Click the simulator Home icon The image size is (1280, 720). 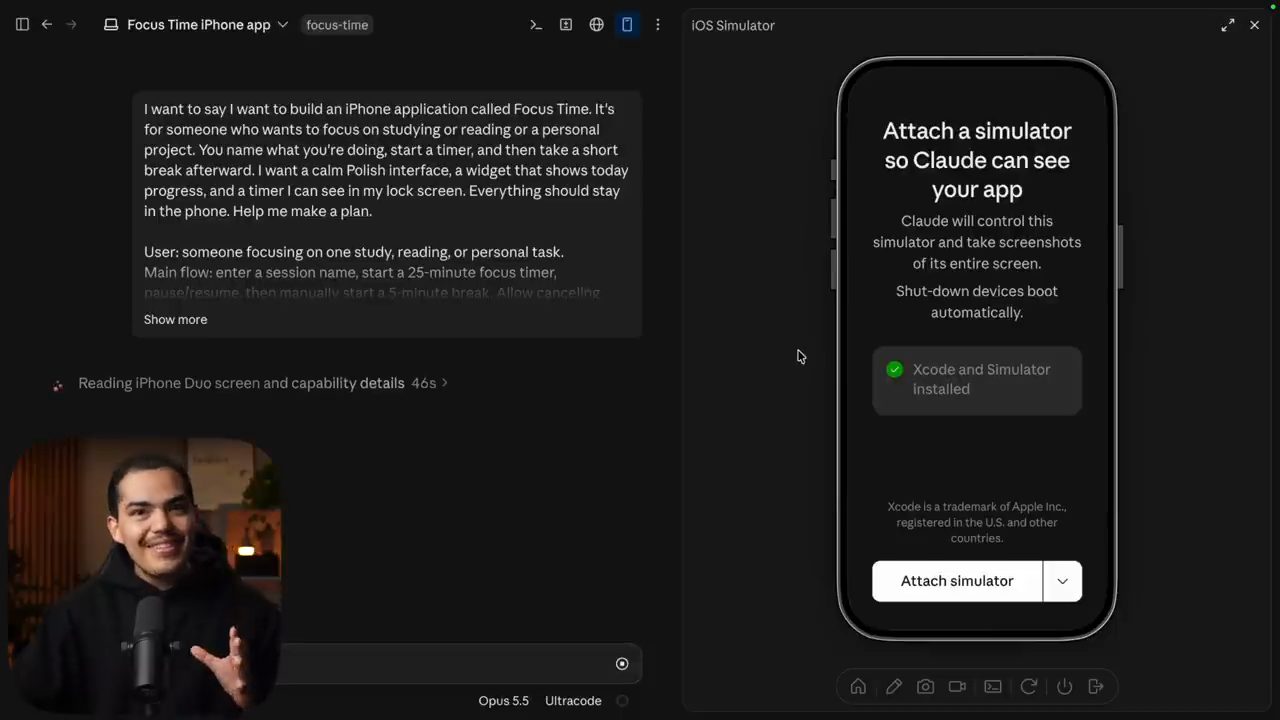point(858,686)
